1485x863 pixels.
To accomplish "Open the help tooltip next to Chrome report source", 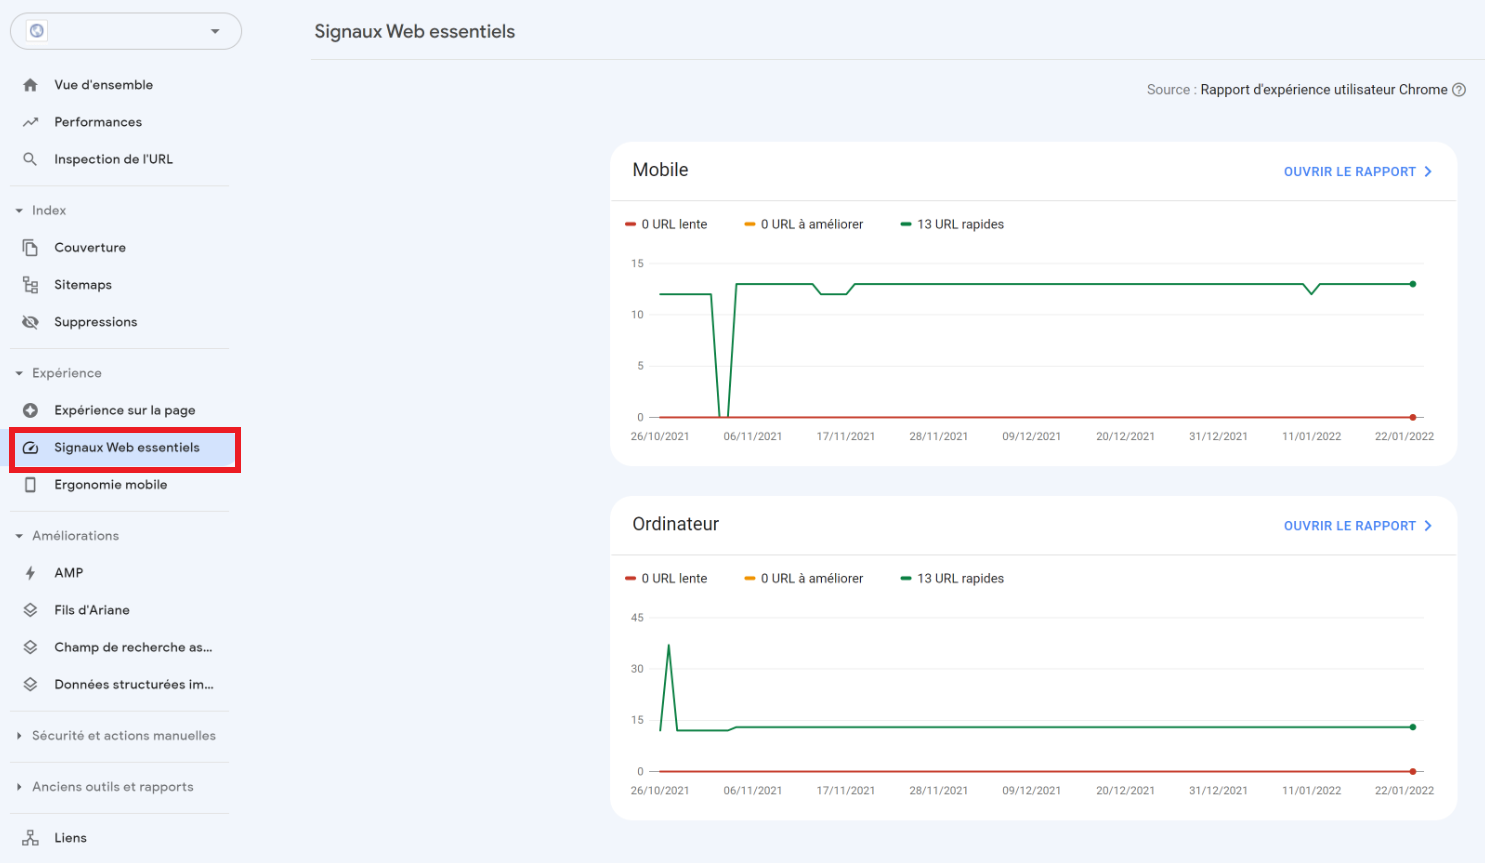I will 1459,89.
